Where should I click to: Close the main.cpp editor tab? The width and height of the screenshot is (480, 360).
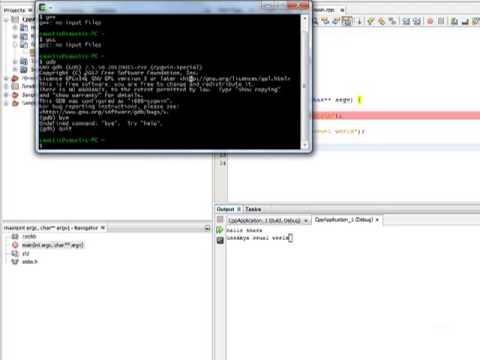click(x=342, y=10)
